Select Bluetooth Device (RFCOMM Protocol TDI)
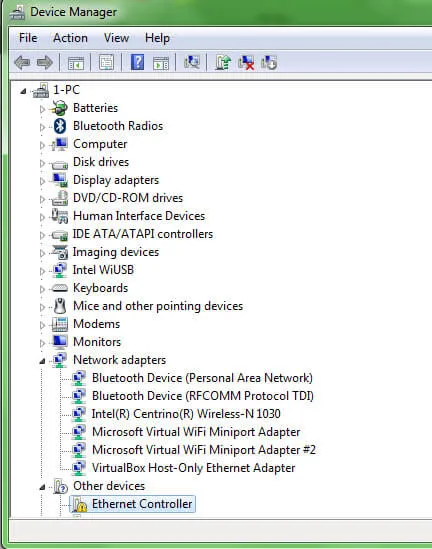Viewport: 432px width, 549px height. pyautogui.click(x=203, y=396)
